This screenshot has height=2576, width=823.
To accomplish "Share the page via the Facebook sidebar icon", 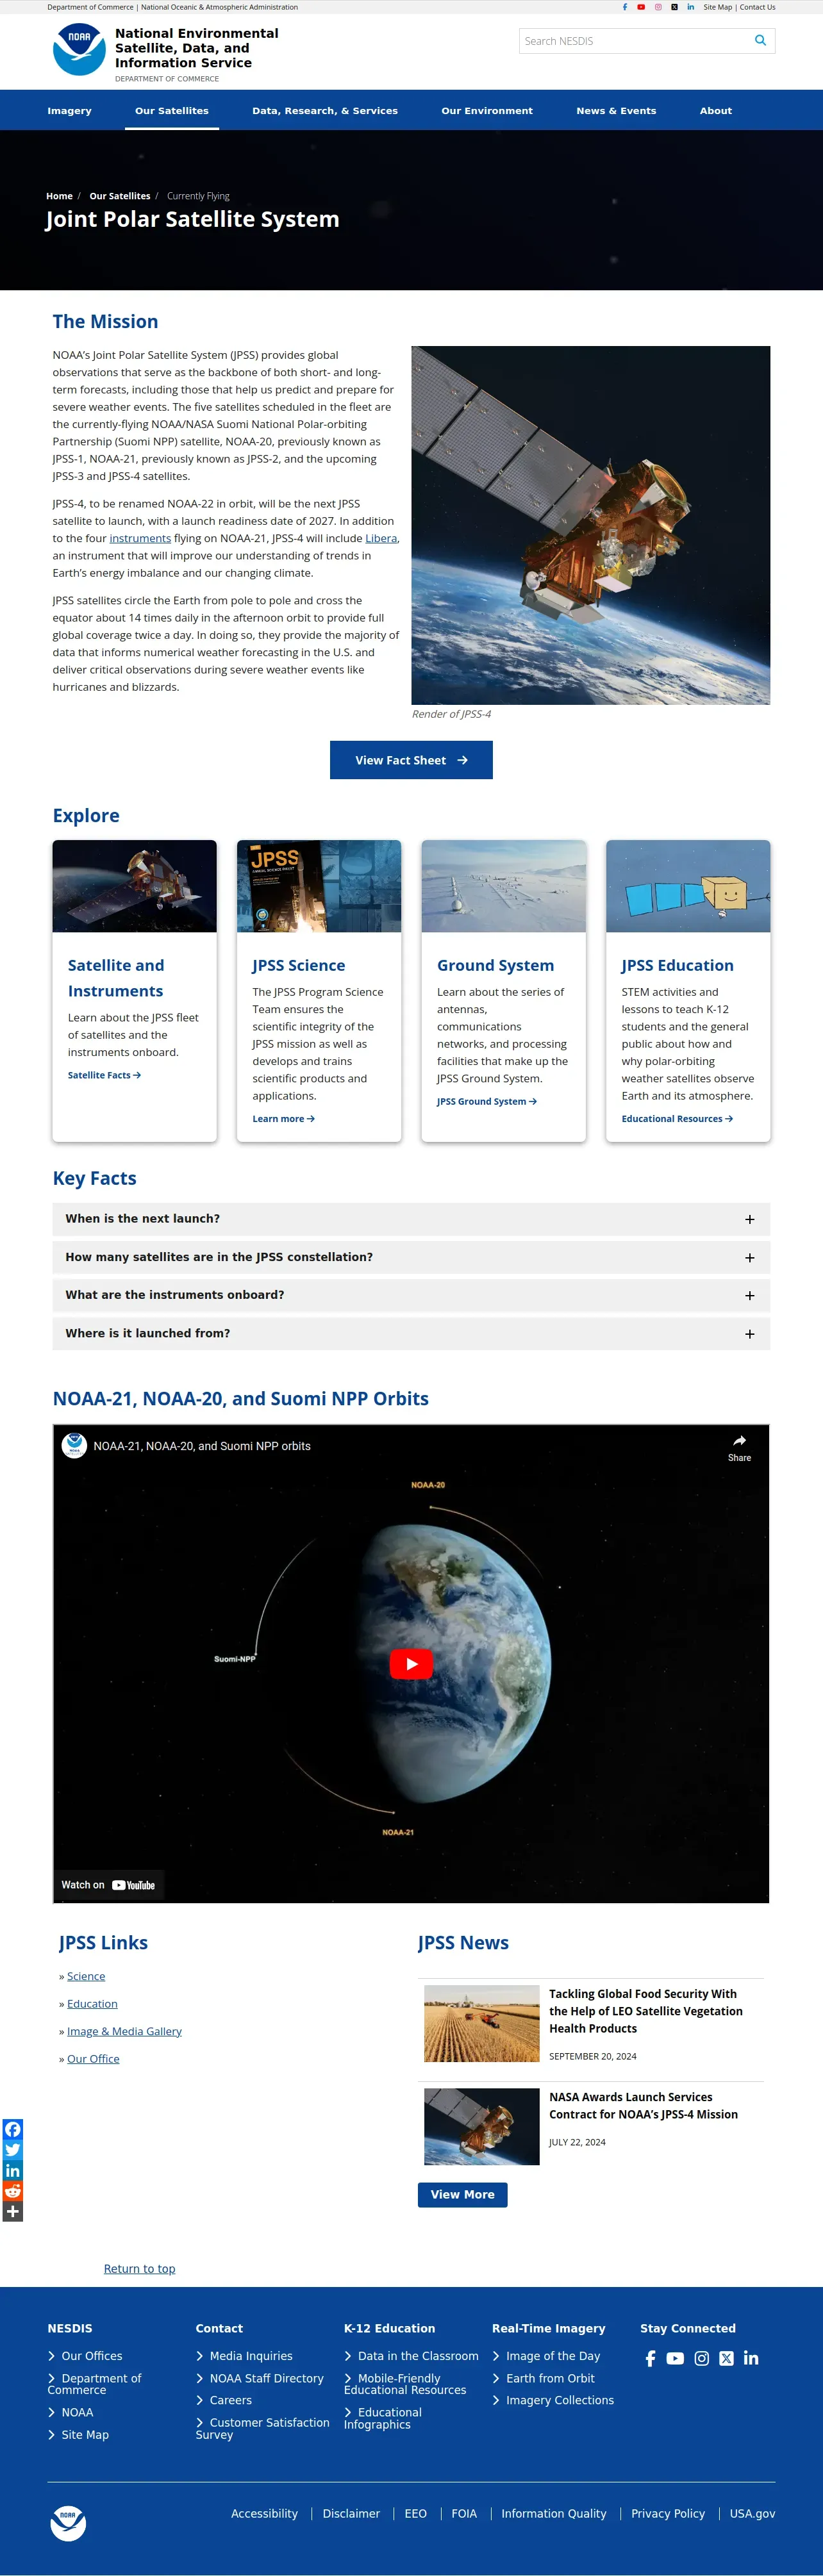I will point(12,2129).
